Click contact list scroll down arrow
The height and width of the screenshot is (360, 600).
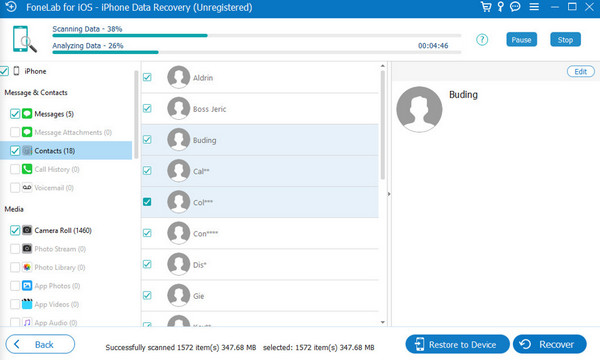[x=383, y=323]
